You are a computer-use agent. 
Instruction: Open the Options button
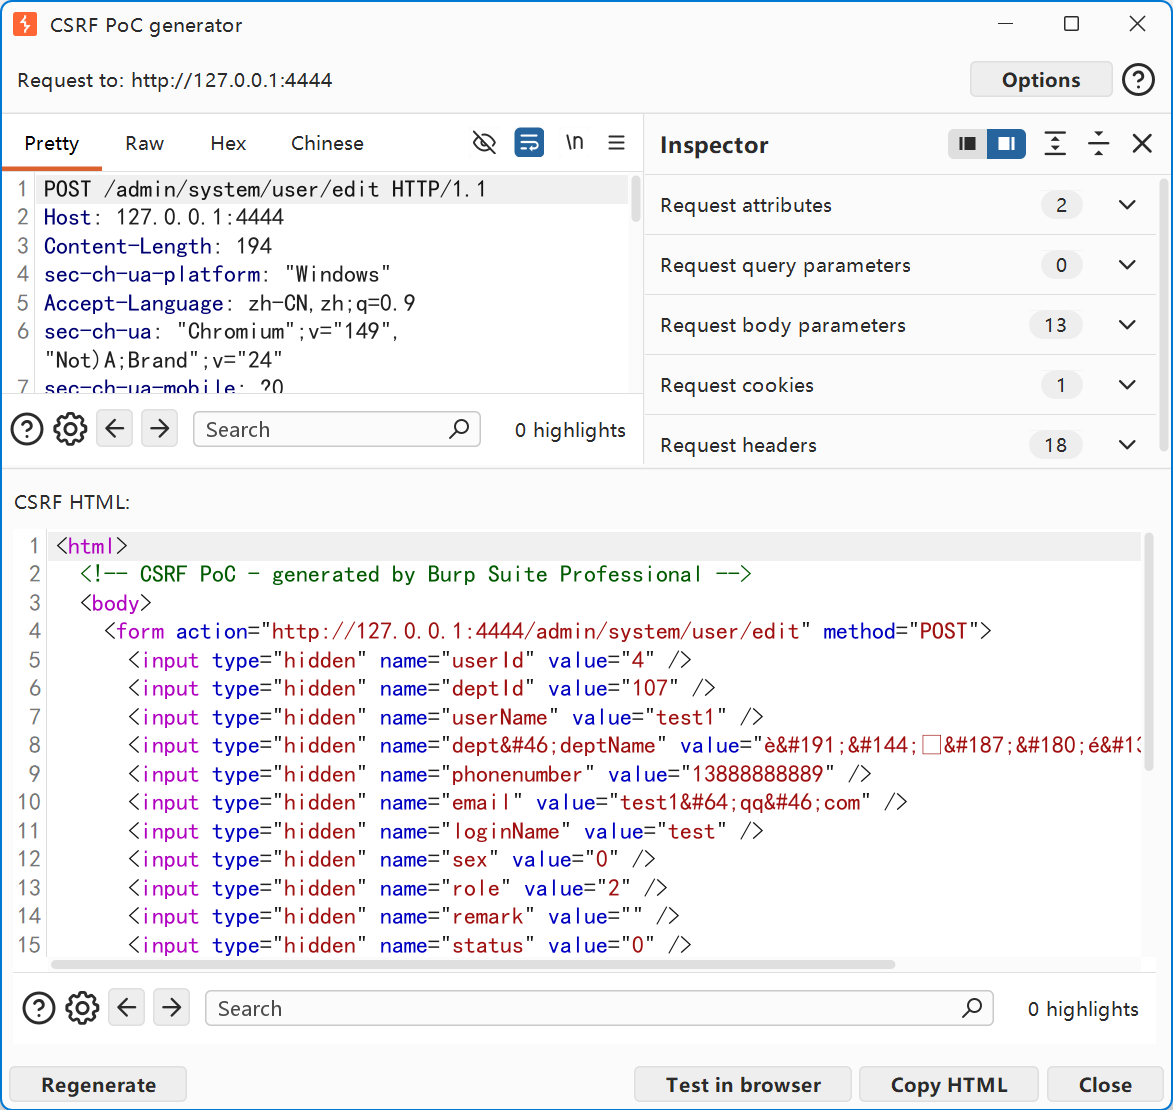pos(1041,79)
